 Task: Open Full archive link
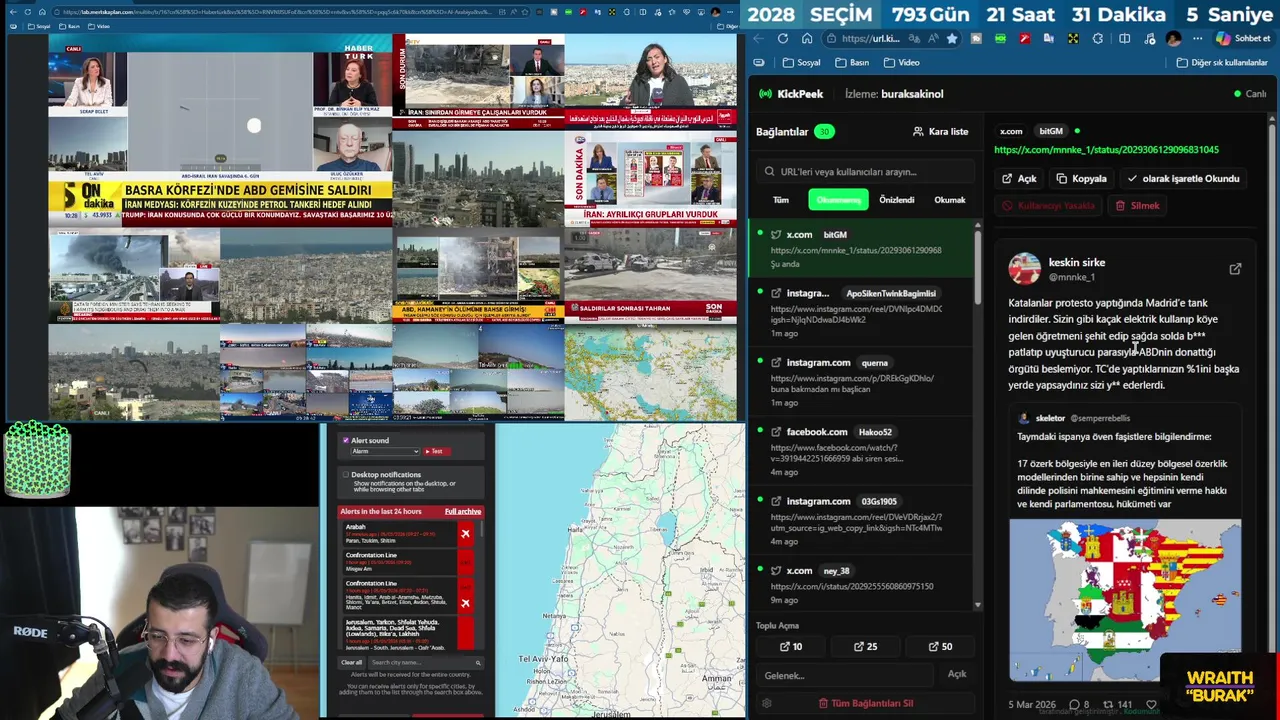point(463,511)
